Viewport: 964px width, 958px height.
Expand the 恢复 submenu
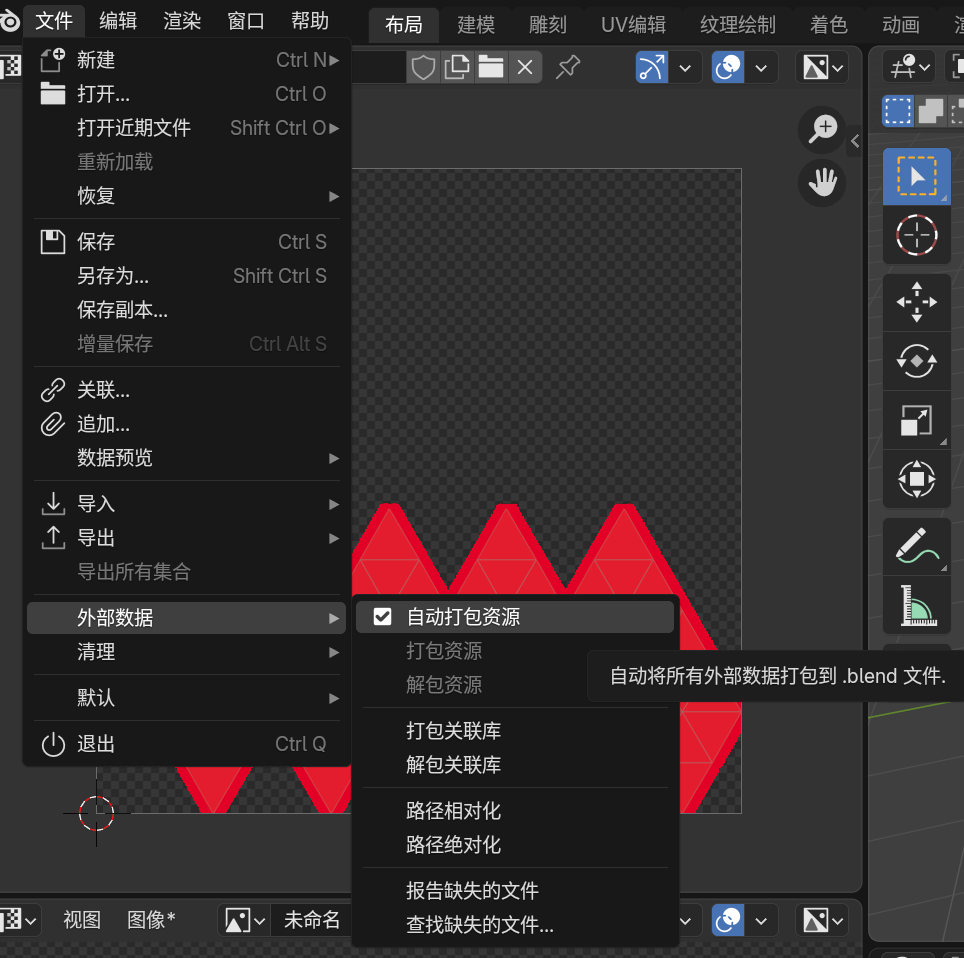tap(187, 196)
